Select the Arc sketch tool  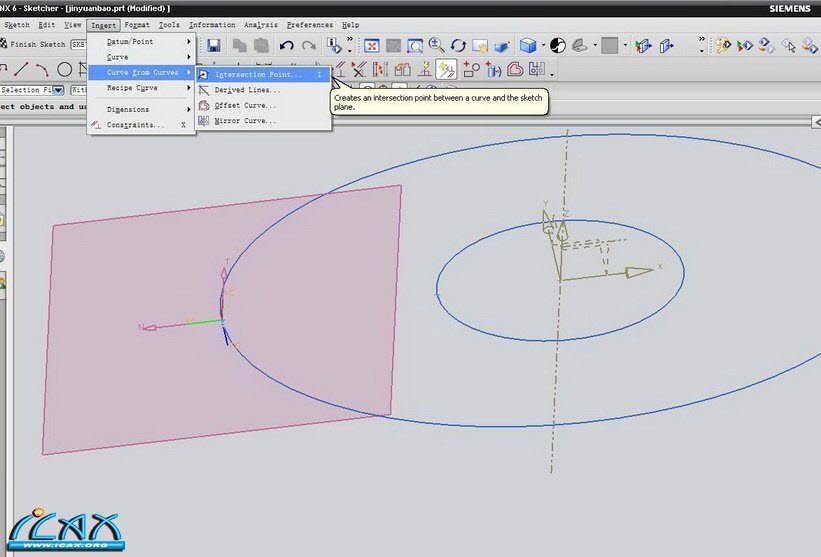[42, 69]
